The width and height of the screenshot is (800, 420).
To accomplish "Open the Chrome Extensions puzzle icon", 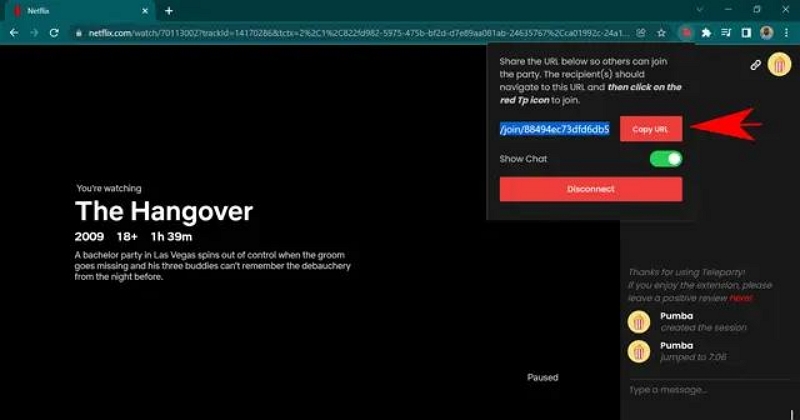I will click(707, 32).
